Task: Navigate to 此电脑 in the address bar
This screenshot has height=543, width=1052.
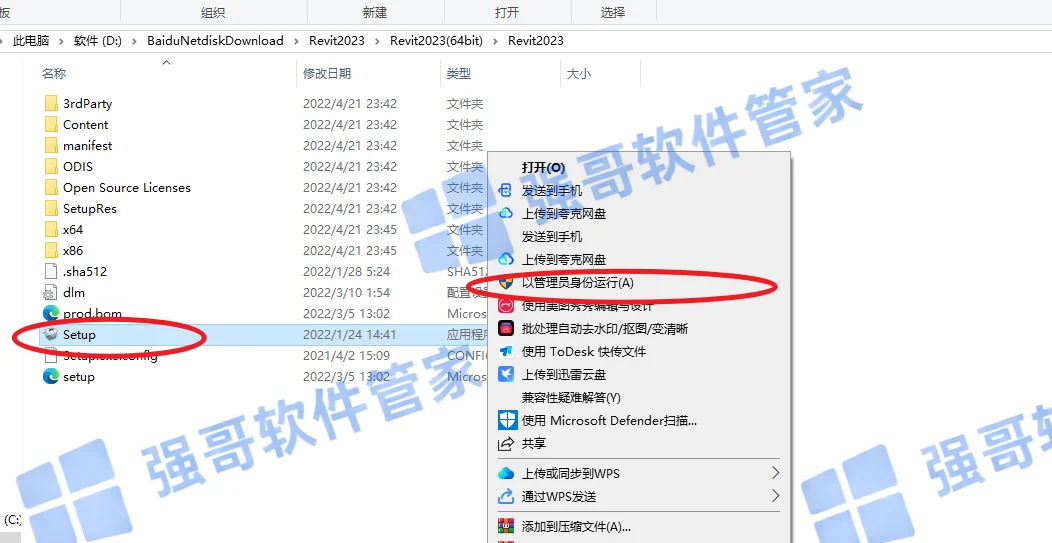Action: click(31, 41)
